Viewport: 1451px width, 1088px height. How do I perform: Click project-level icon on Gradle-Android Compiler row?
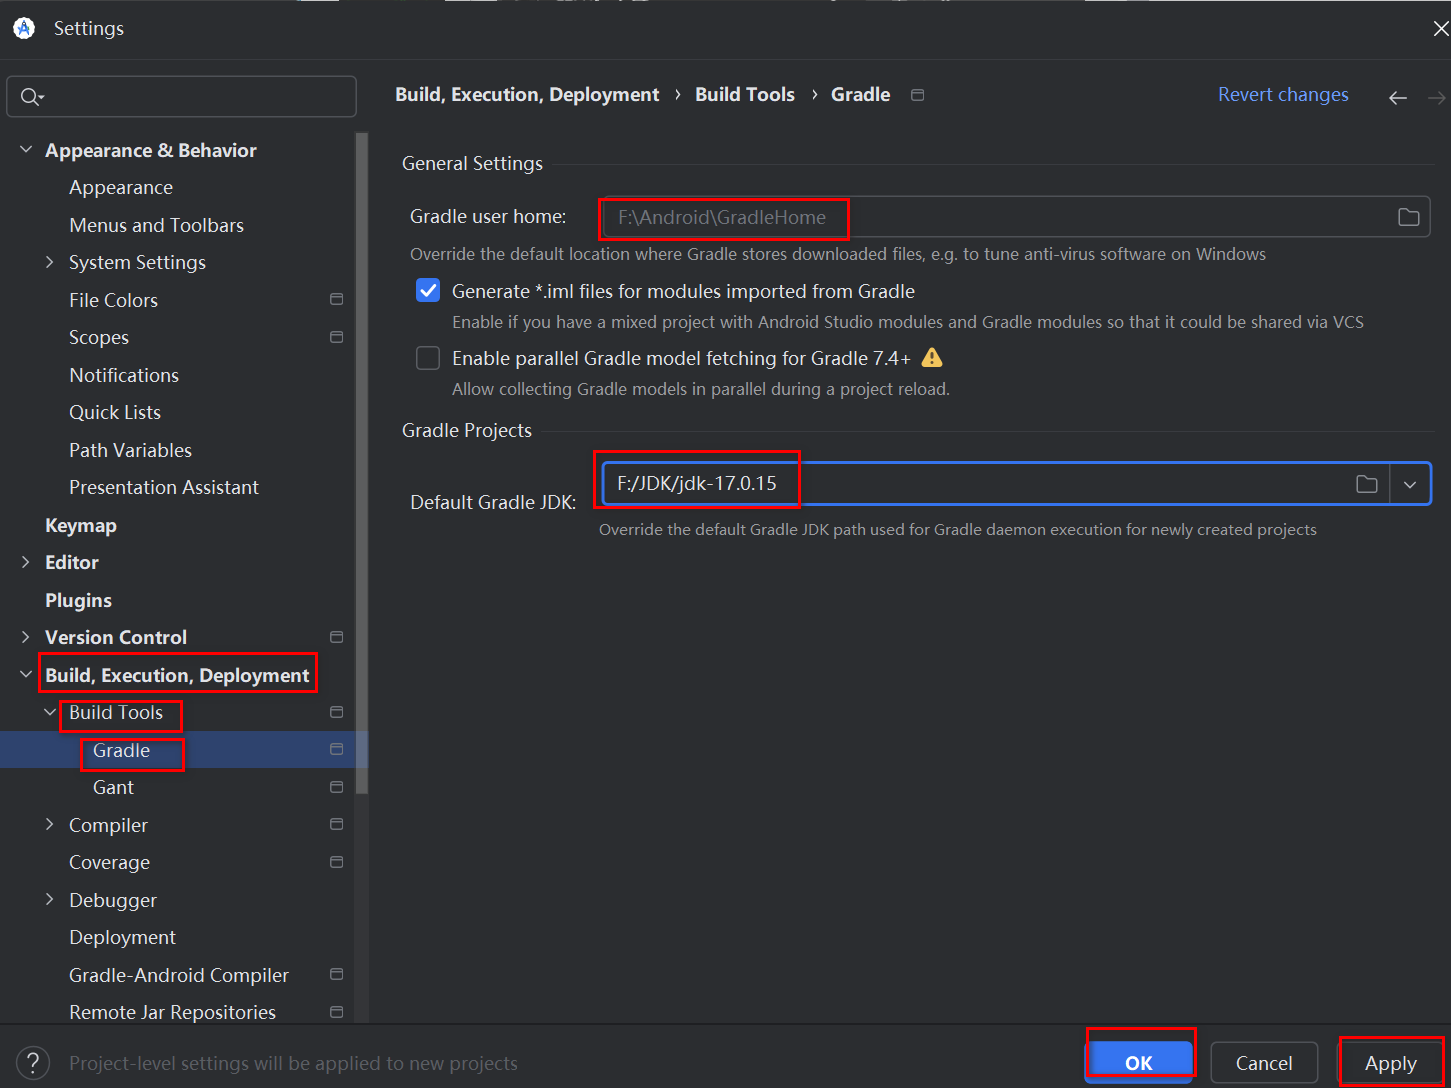336,974
